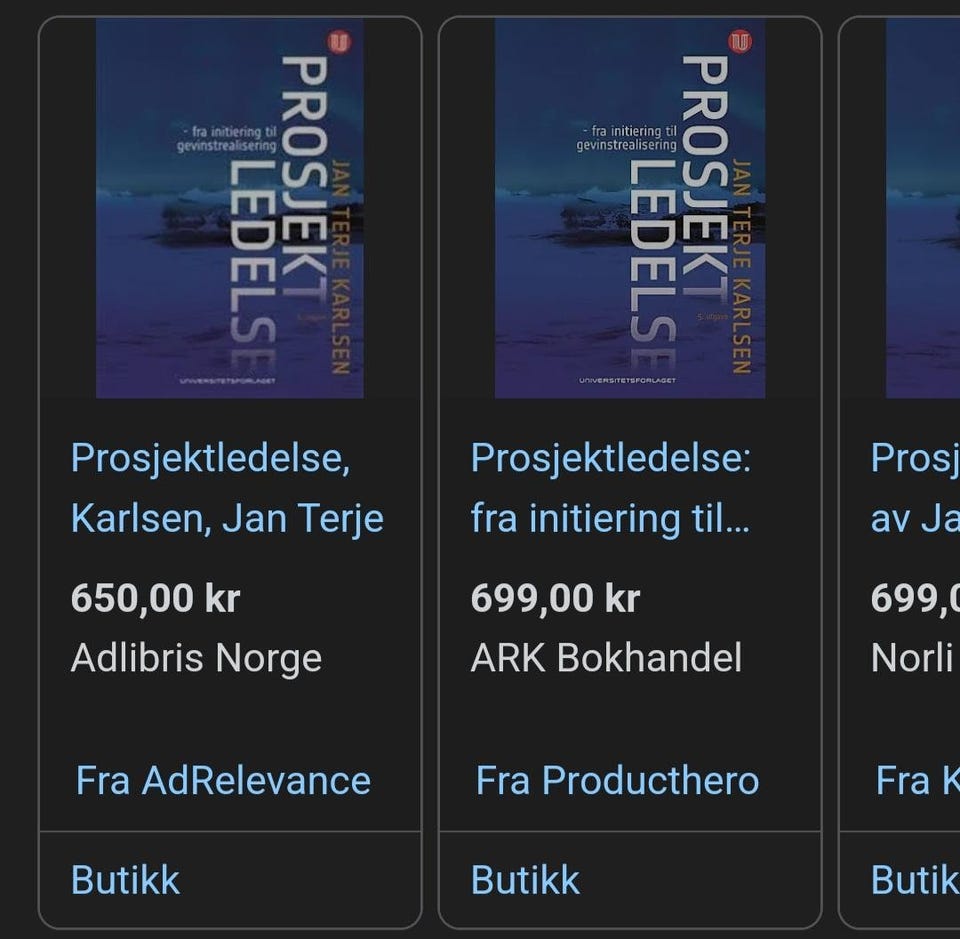Click the 650,00 kr price
This screenshot has height=939, width=960.
tap(155, 598)
